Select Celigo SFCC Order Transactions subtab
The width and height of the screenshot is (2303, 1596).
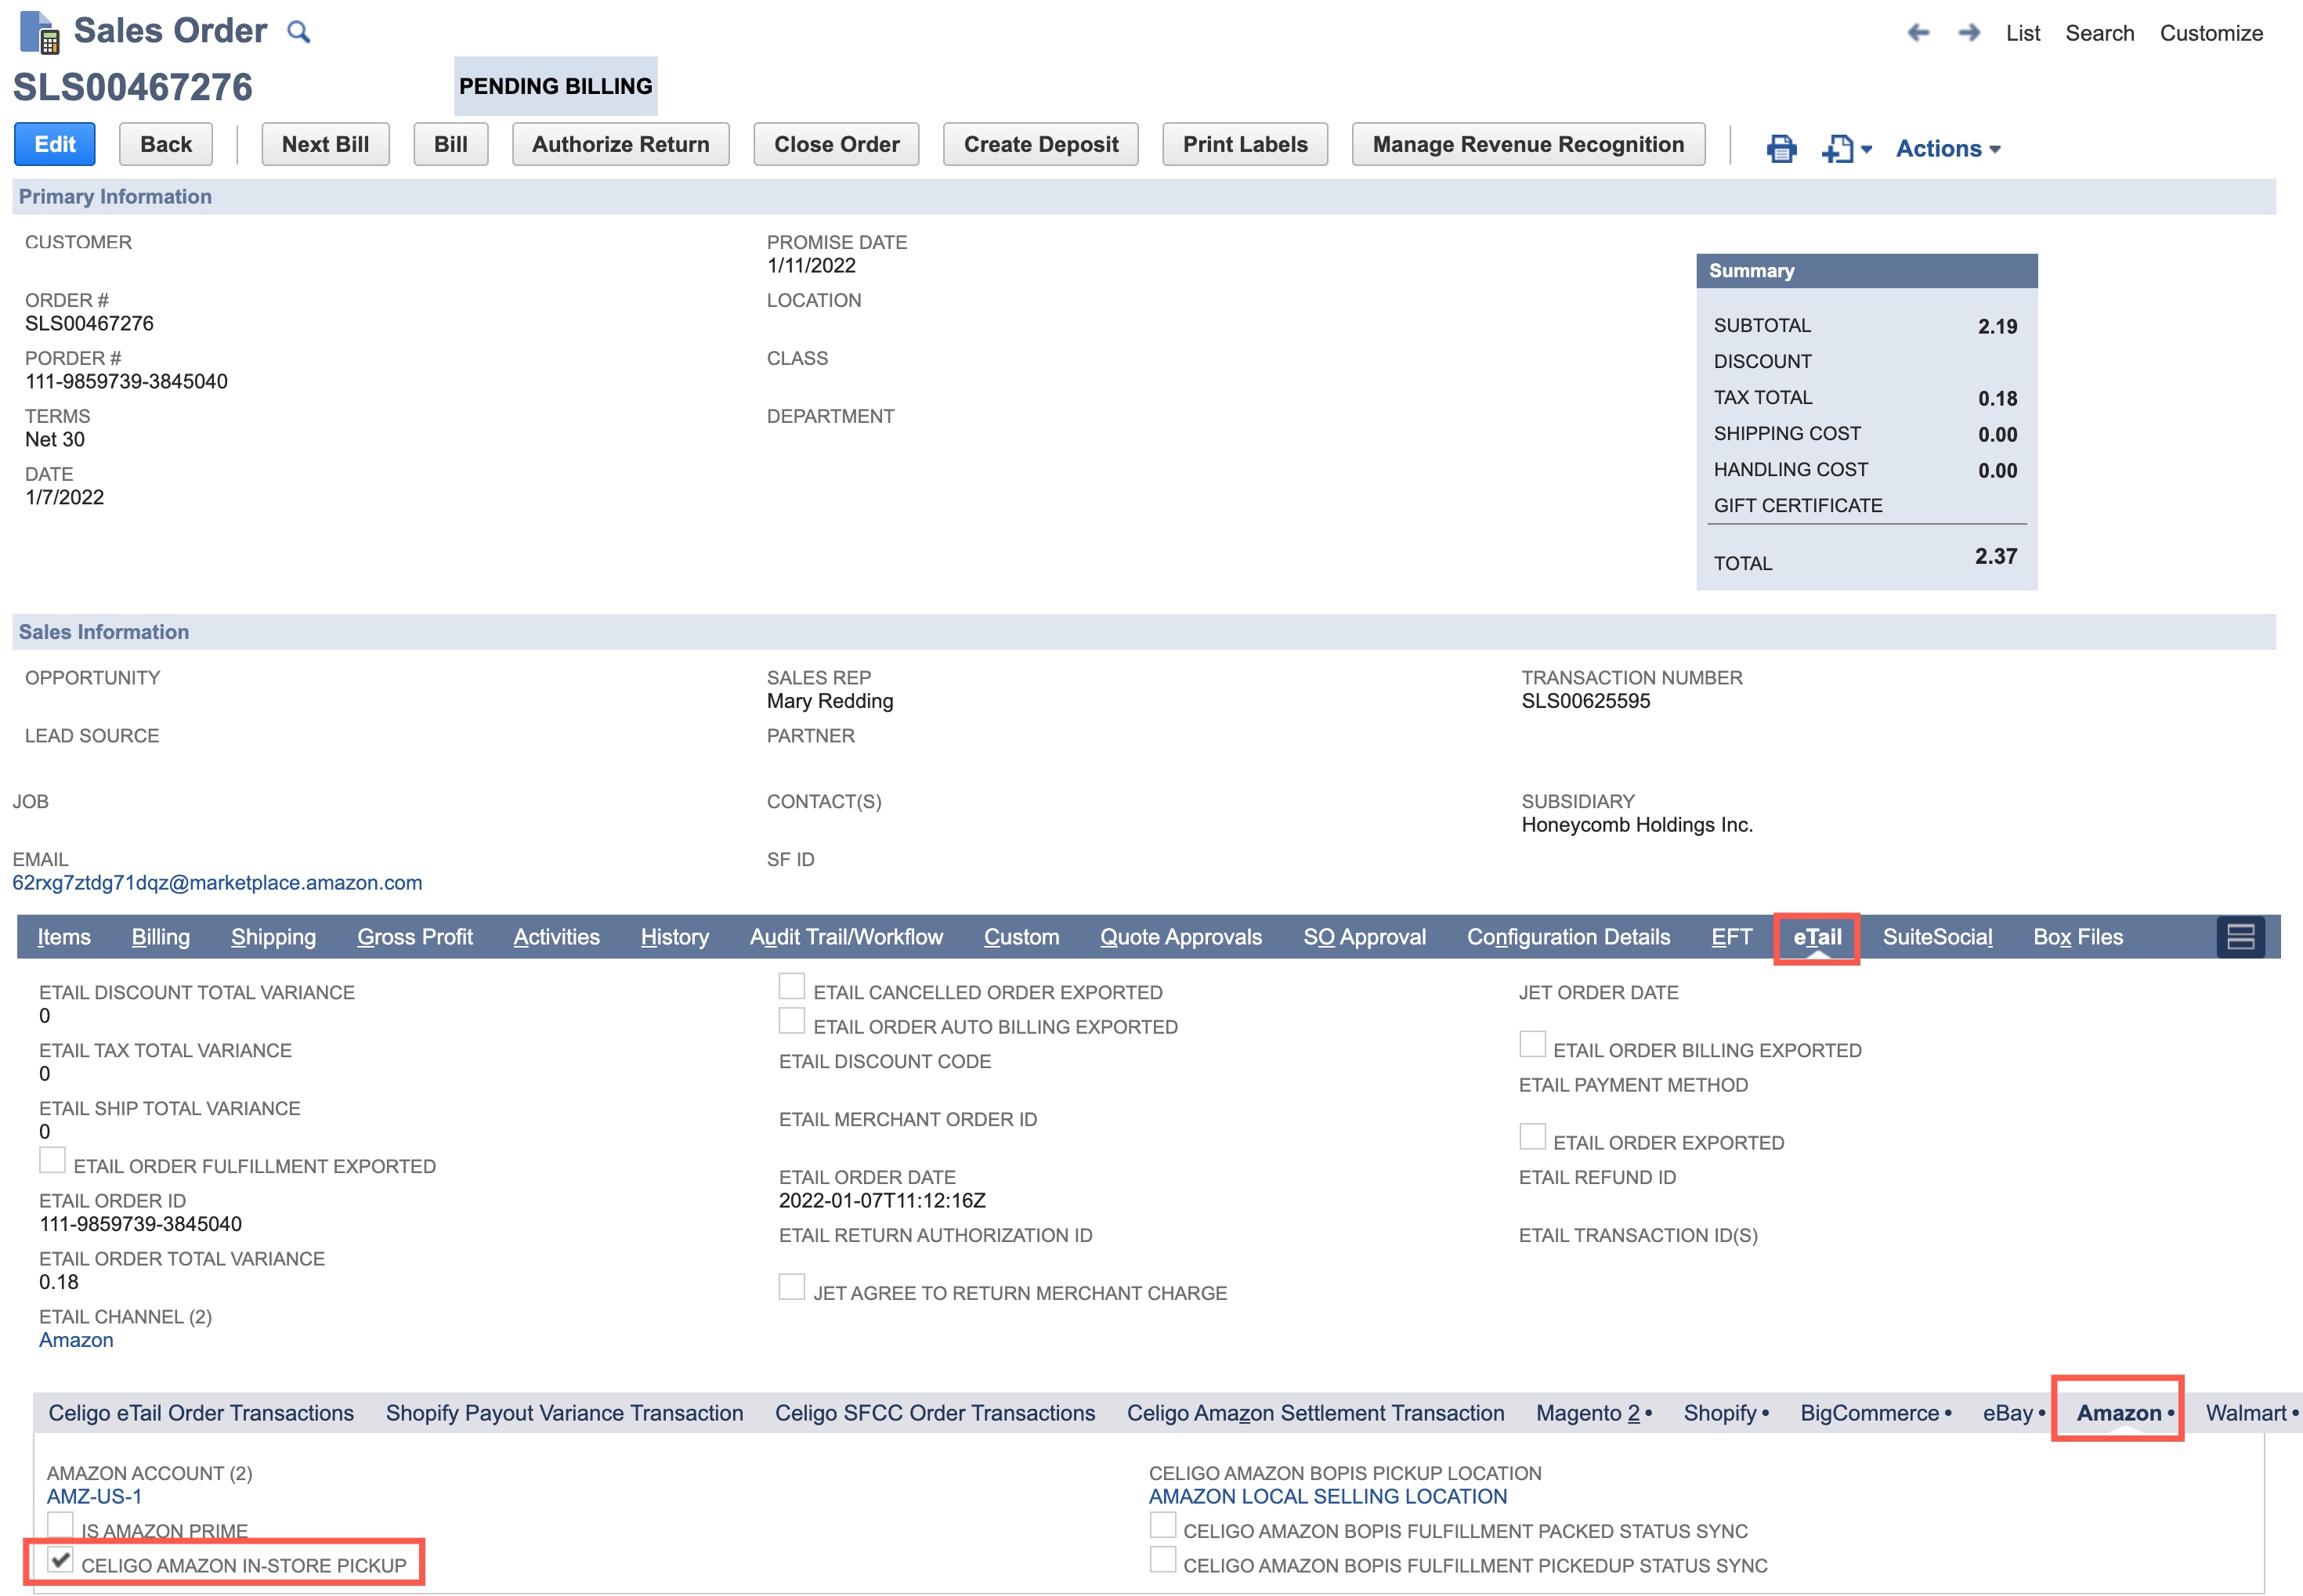tap(935, 1413)
